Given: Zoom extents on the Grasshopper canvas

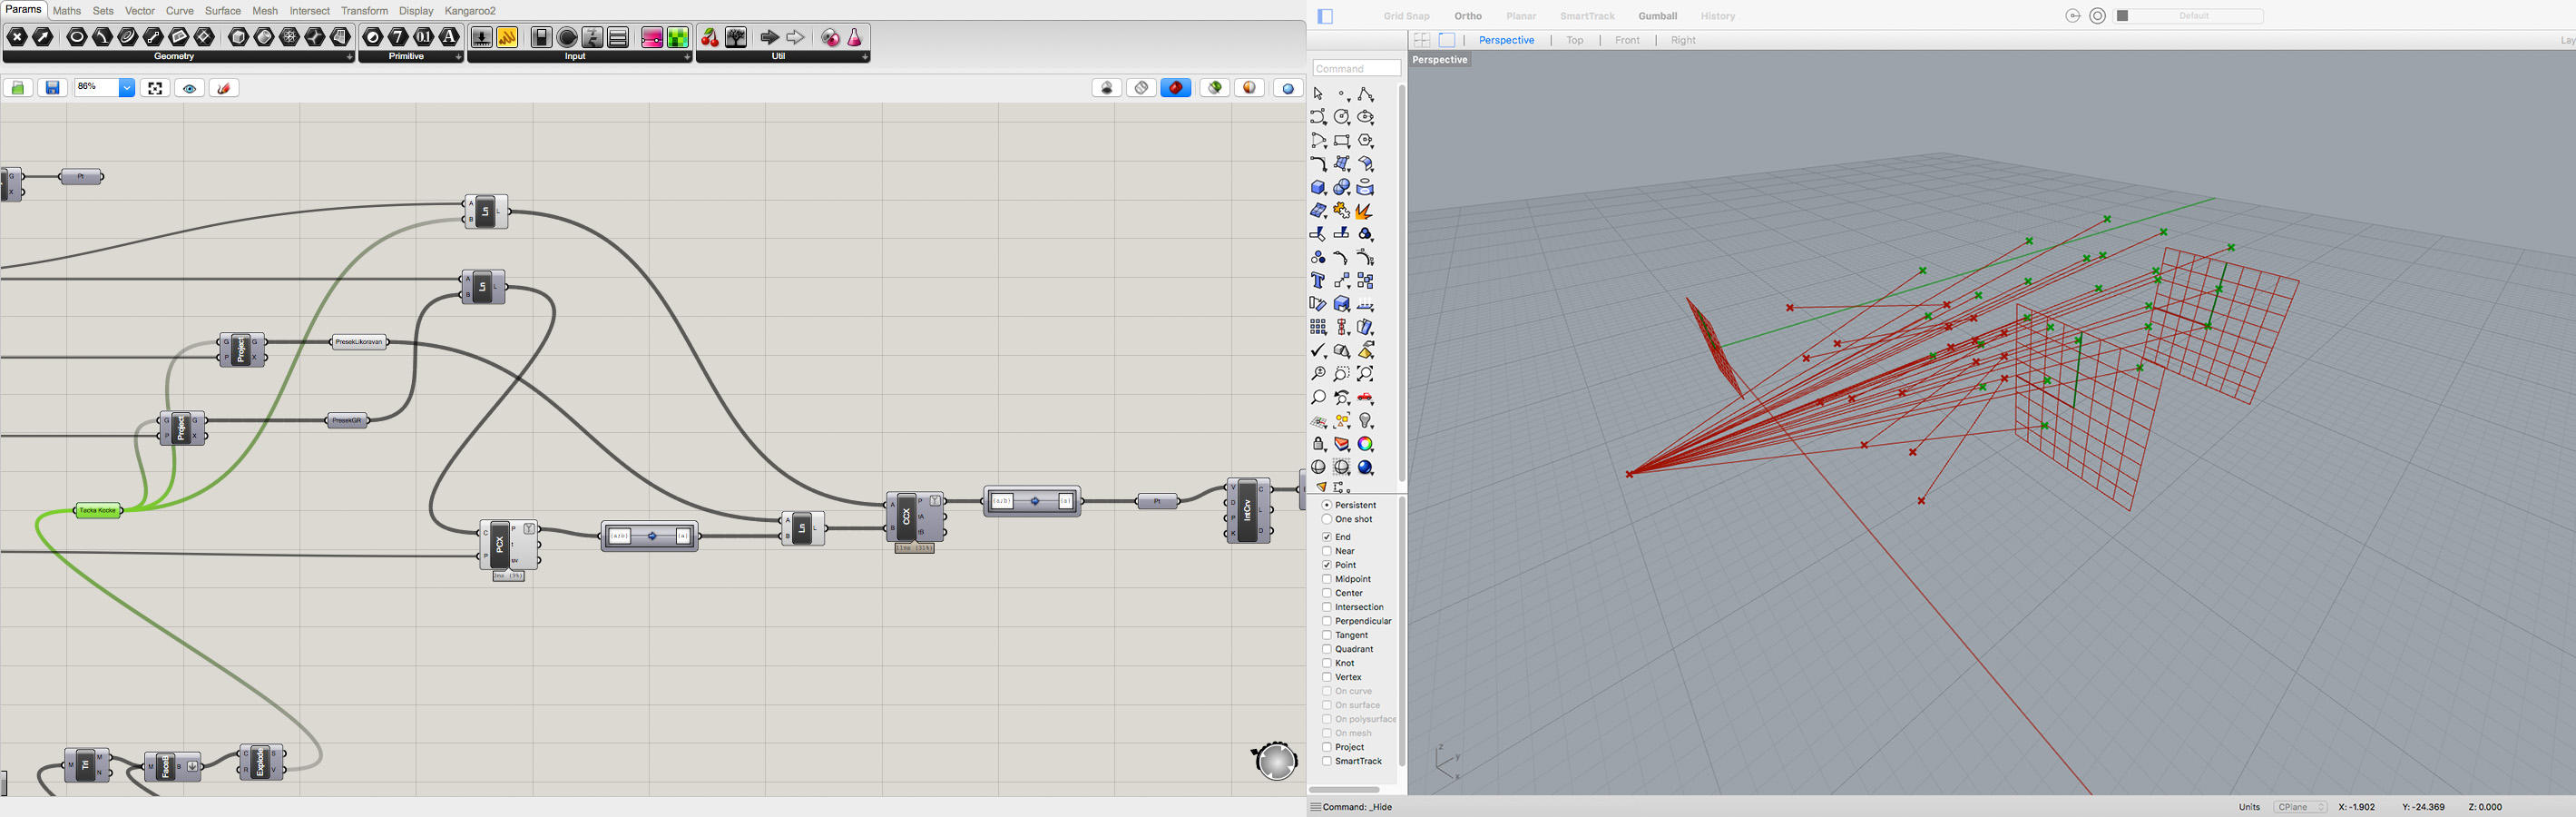Looking at the screenshot, I should (x=155, y=88).
